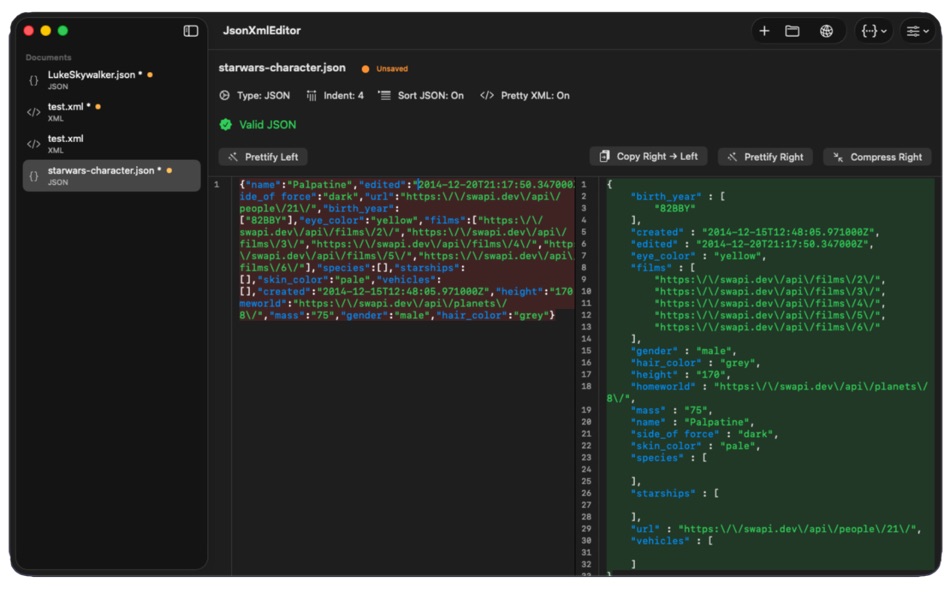Click the Prettify Left button
Viewport: 950px width, 594px height.
[262, 156]
